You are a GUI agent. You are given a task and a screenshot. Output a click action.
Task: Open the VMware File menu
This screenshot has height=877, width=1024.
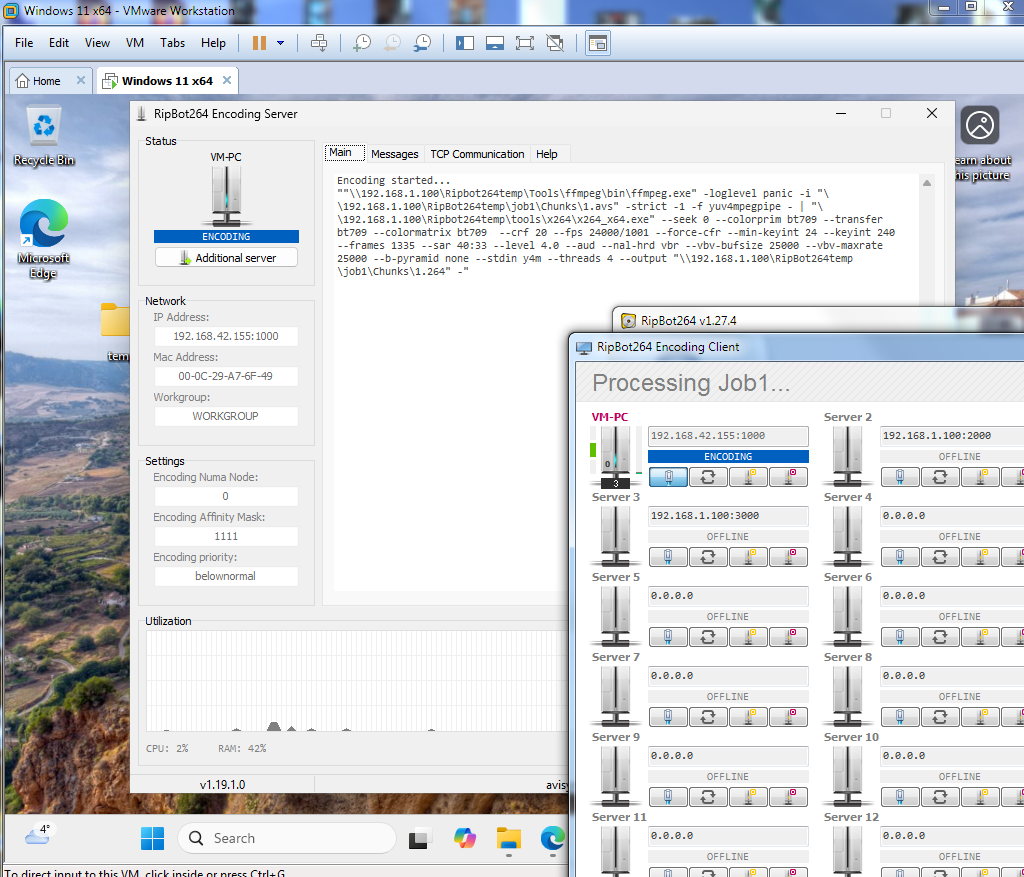pos(24,43)
